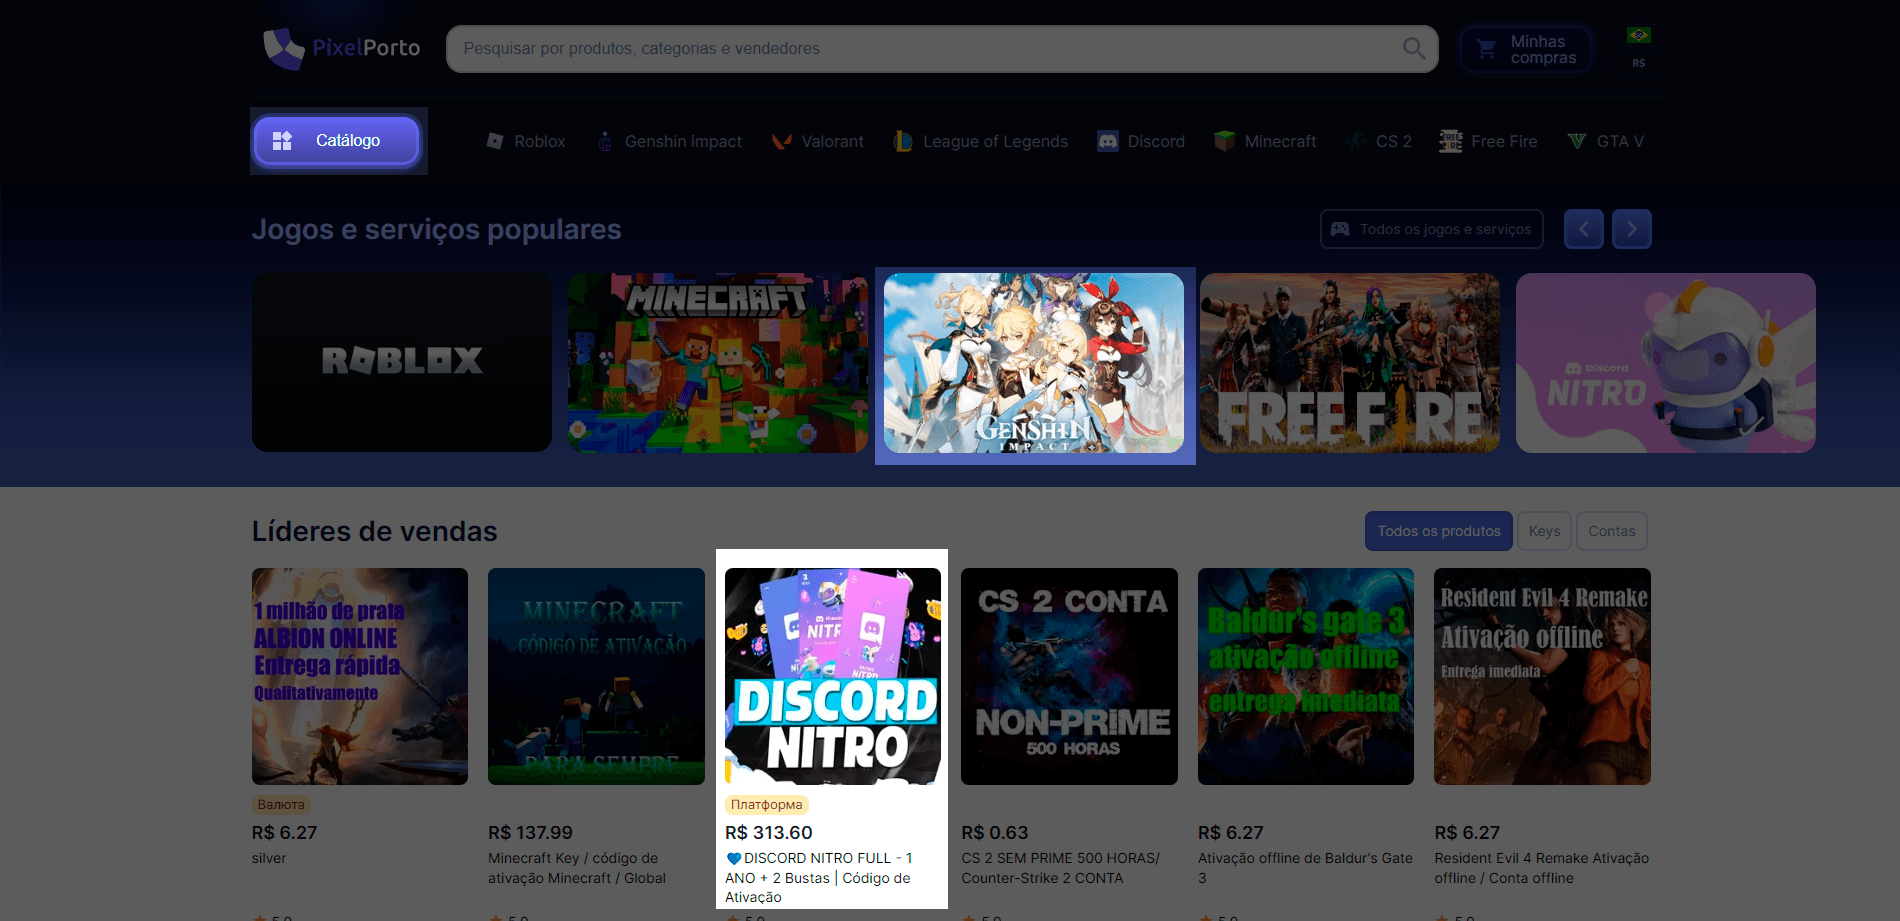Click the PixelPorto logo

click(341, 48)
